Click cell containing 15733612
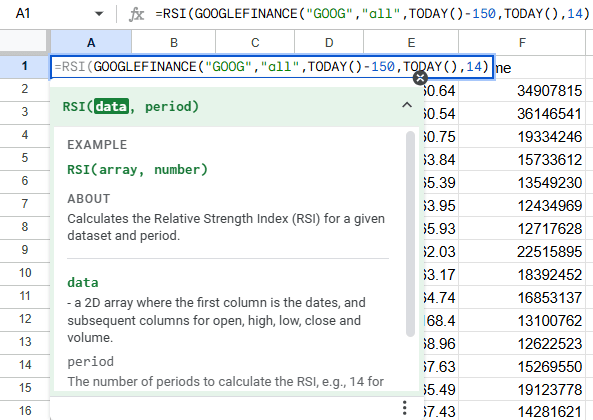This screenshot has height=420, width=593. pyautogui.click(x=522, y=160)
